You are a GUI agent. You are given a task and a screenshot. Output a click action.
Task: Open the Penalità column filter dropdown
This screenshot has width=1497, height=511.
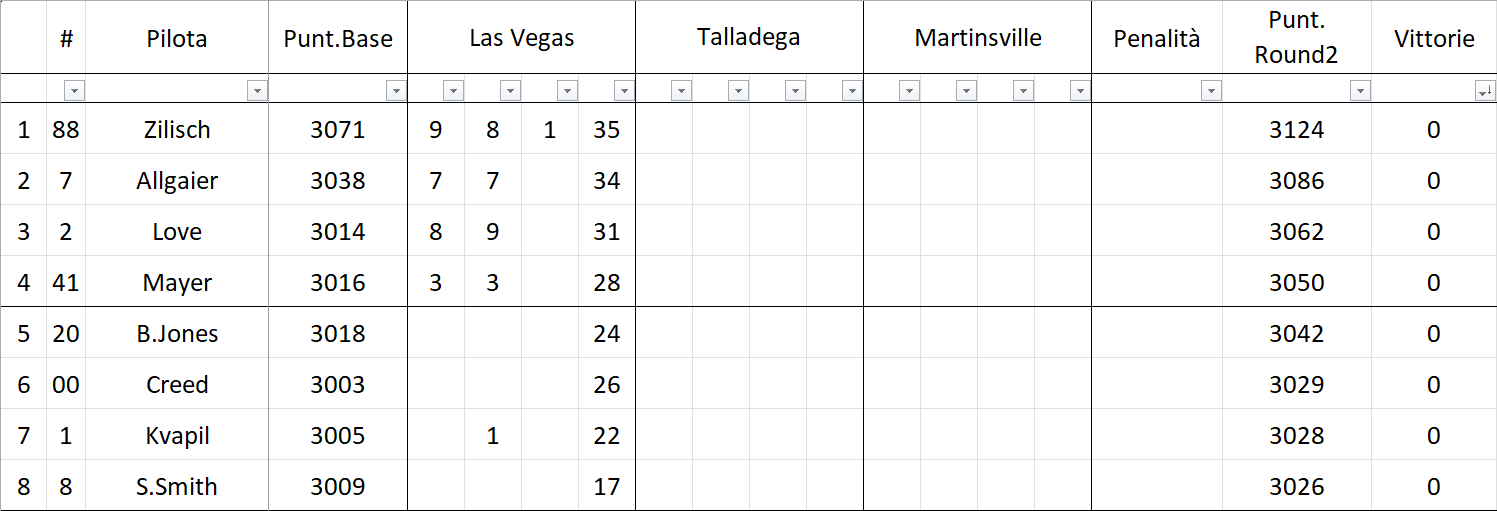point(1211,91)
